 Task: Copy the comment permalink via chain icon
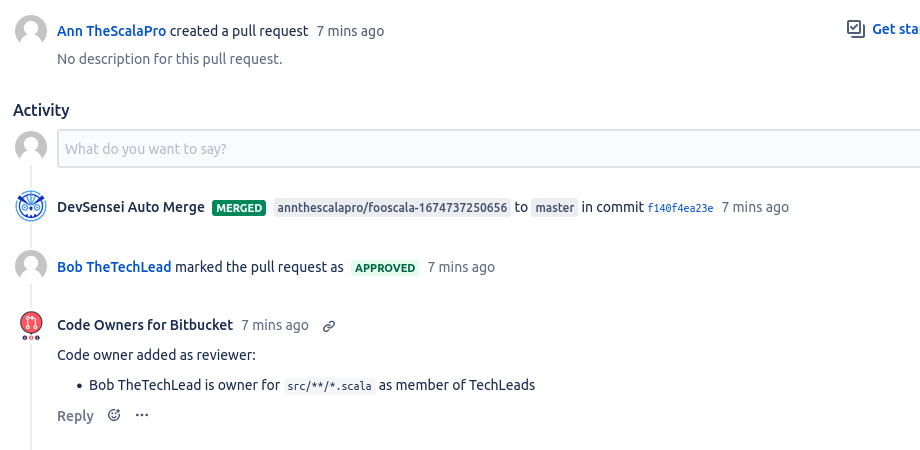click(329, 326)
